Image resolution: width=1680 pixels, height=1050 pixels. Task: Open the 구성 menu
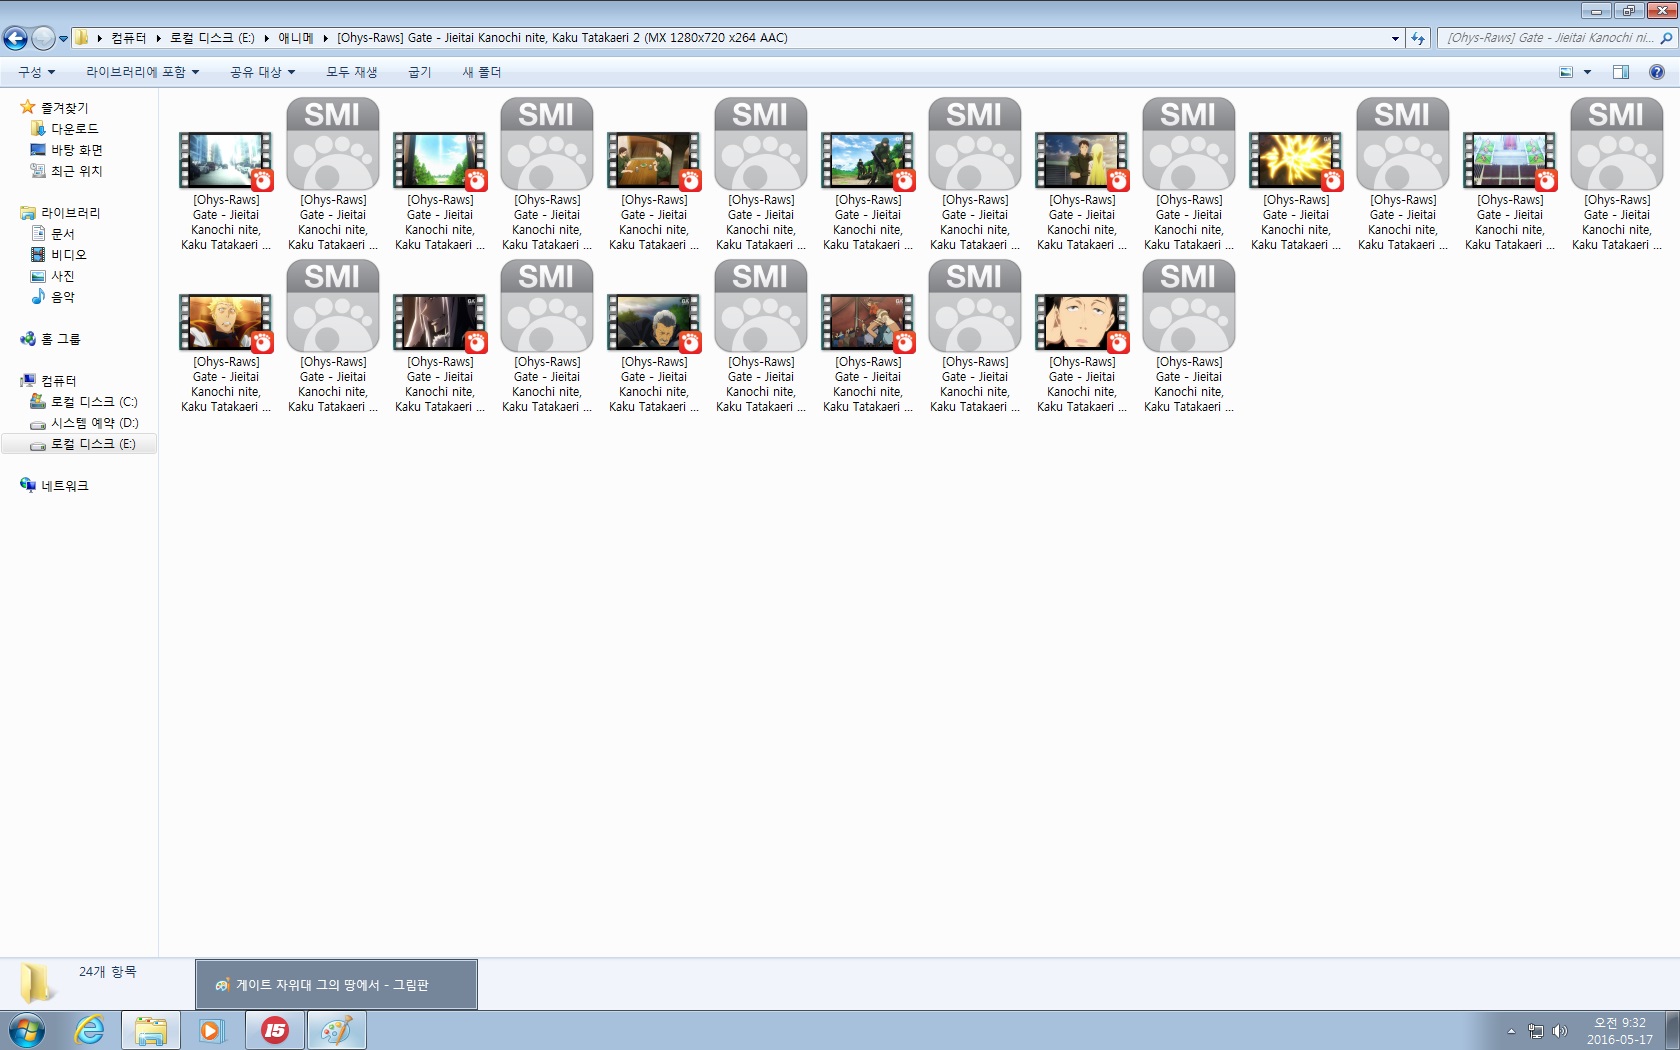(36, 72)
